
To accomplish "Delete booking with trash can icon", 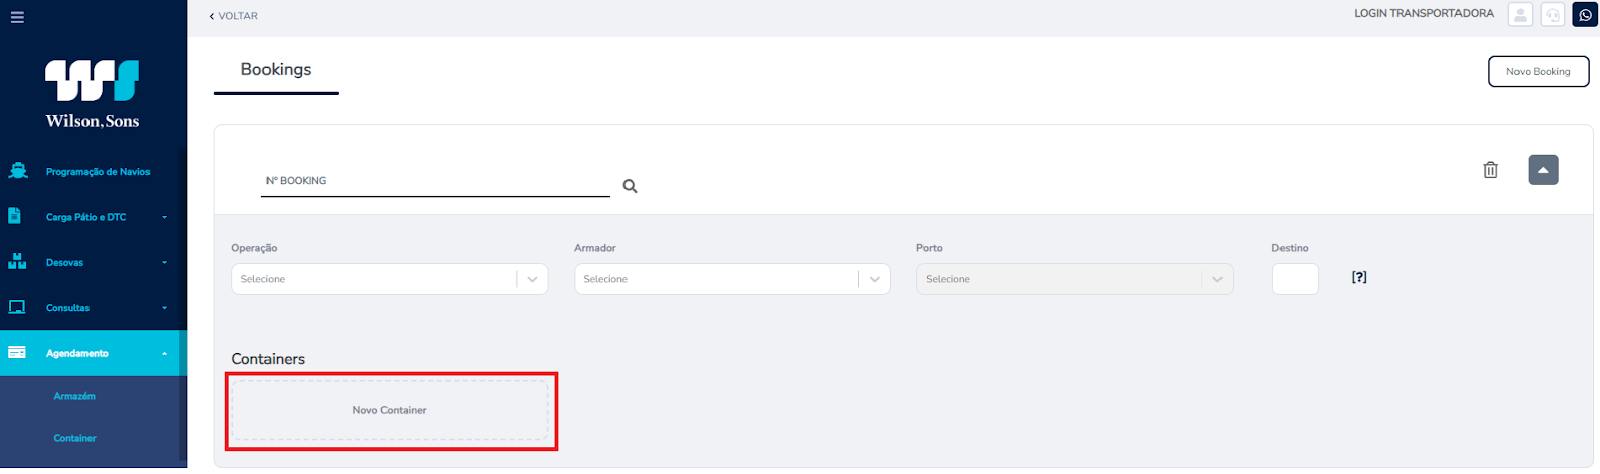I will 1490,170.
